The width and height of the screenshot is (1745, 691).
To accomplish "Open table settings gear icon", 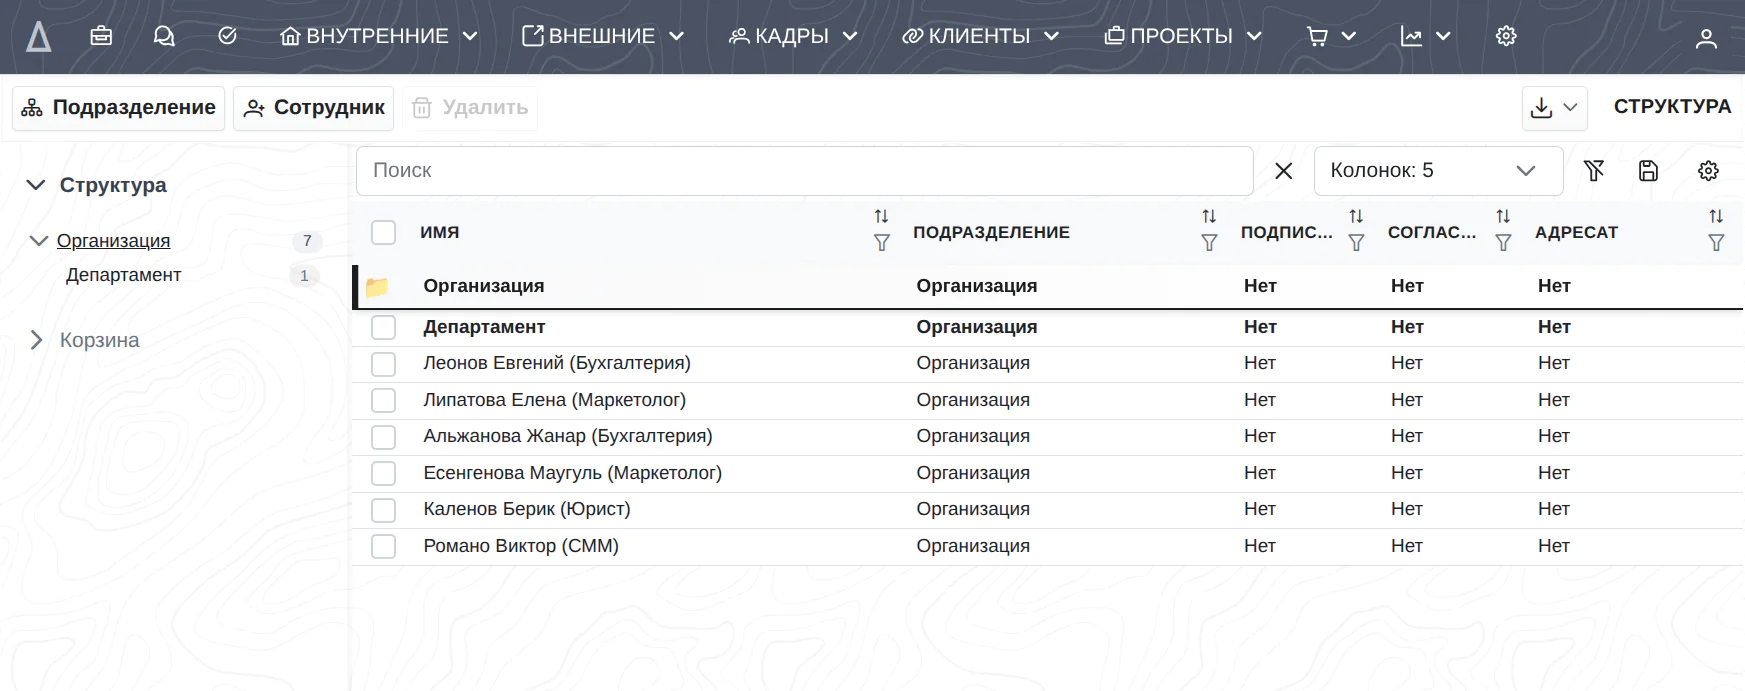I will click(x=1708, y=171).
